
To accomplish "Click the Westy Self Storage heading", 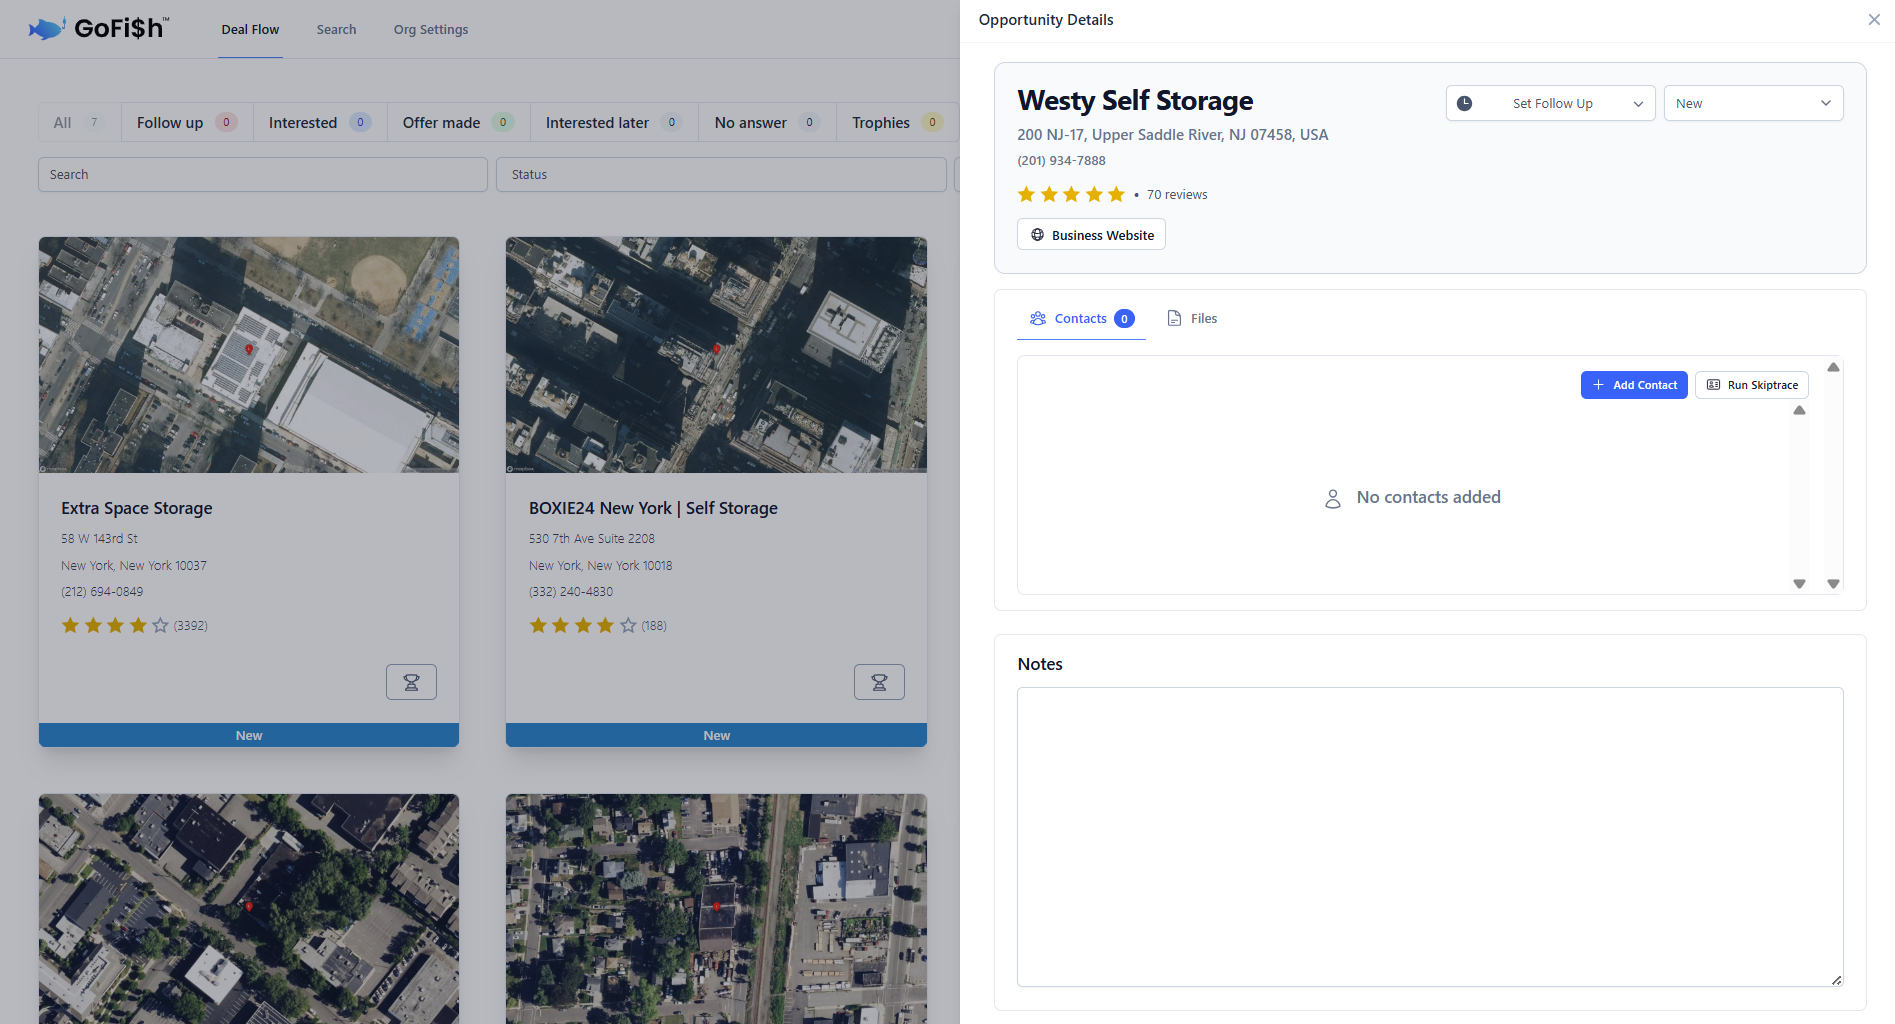I will 1135,100.
